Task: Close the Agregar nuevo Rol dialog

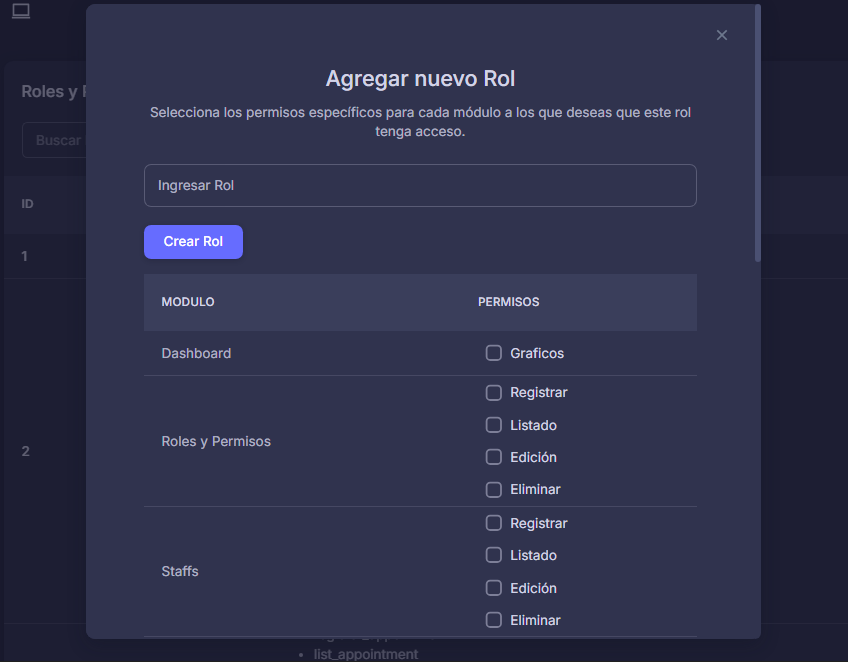Action: pos(722,35)
